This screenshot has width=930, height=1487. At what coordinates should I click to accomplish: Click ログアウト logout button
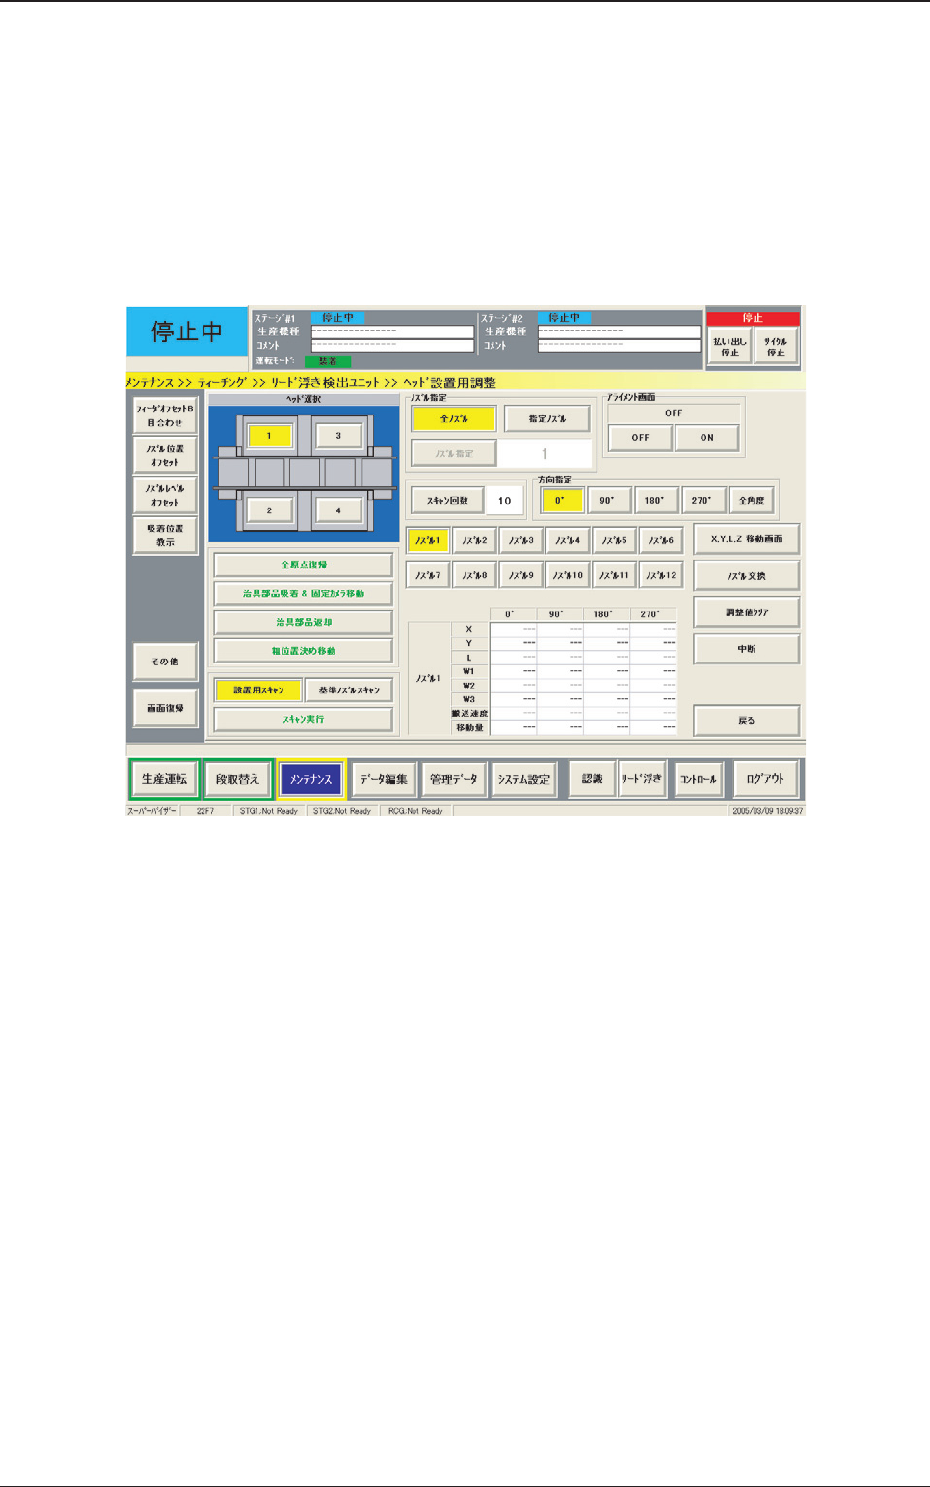point(765,779)
